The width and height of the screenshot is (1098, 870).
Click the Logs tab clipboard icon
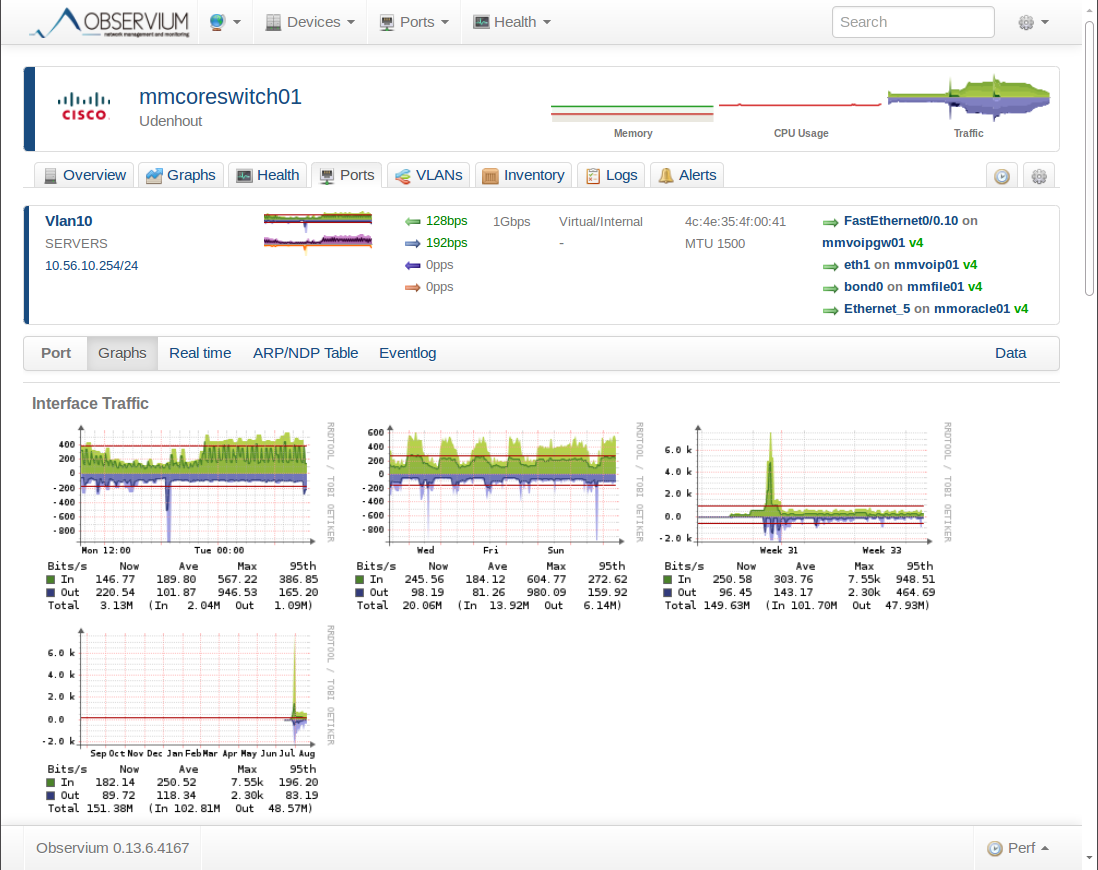pos(593,175)
